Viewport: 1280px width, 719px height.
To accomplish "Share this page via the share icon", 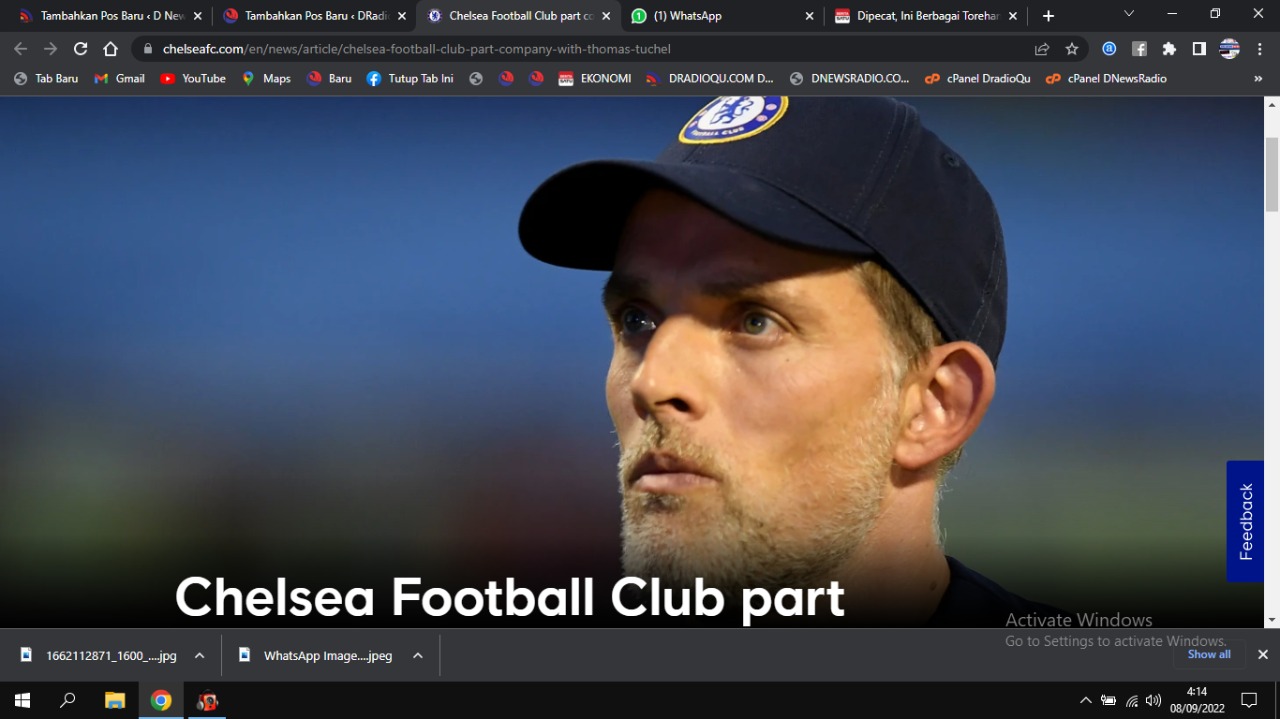I will (1042, 49).
